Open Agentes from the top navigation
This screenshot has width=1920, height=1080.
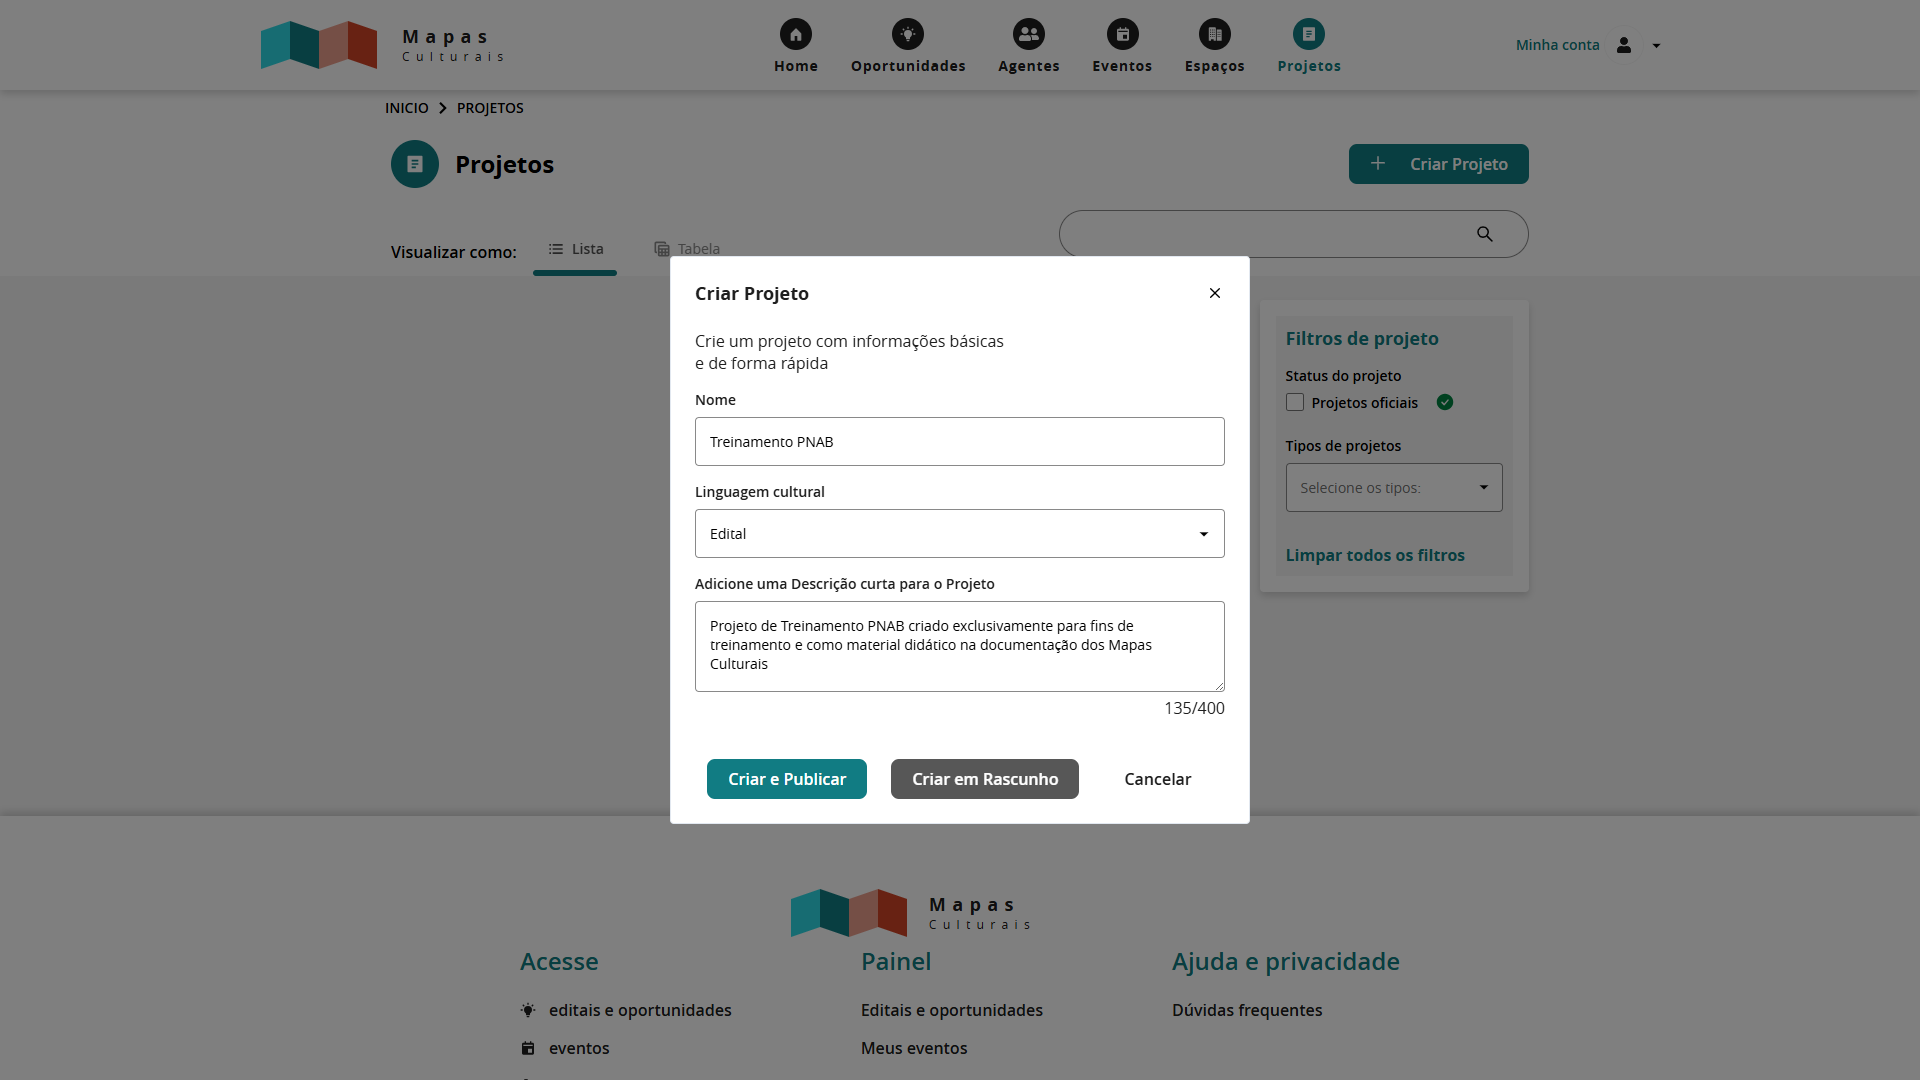click(1028, 33)
